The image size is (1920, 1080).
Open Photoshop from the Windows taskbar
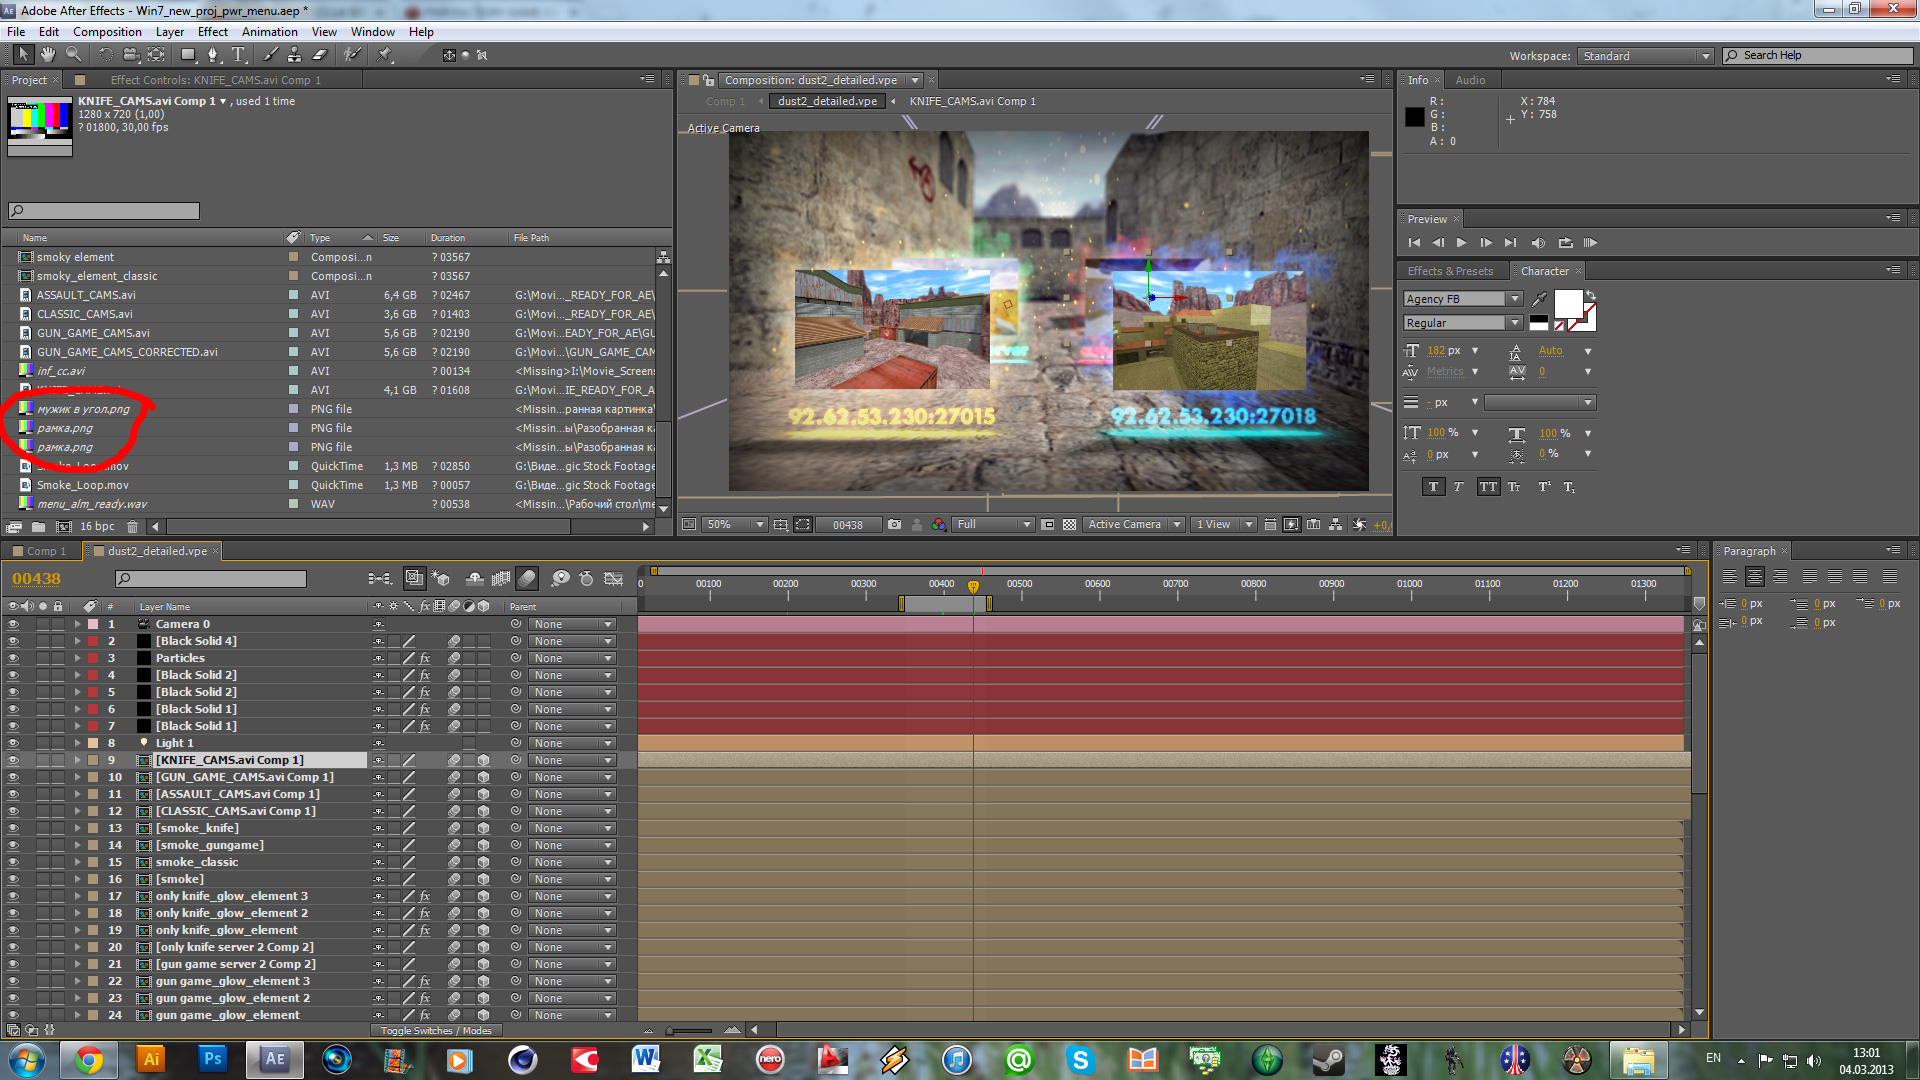pyautogui.click(x=212, y=1059)
